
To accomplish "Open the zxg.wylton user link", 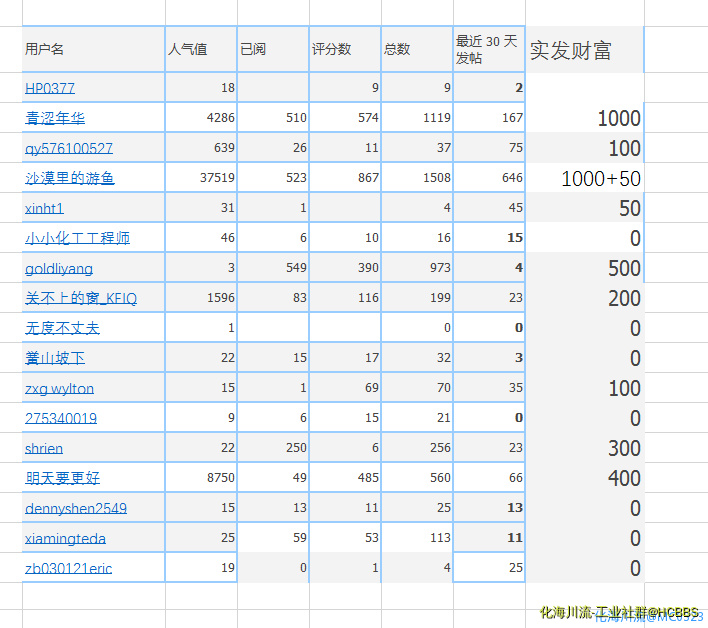I will pos(59,388).
